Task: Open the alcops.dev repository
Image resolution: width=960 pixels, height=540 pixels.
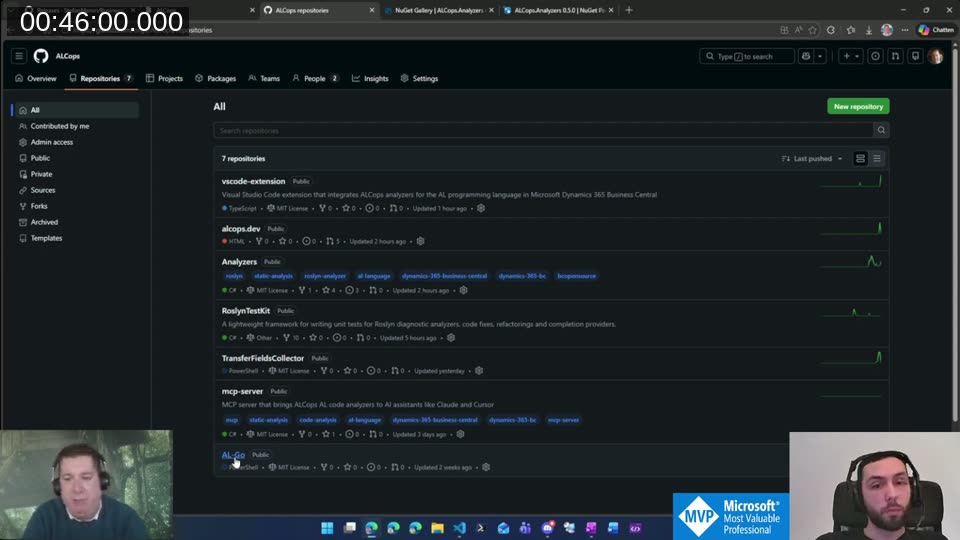Action: [241, 228]
